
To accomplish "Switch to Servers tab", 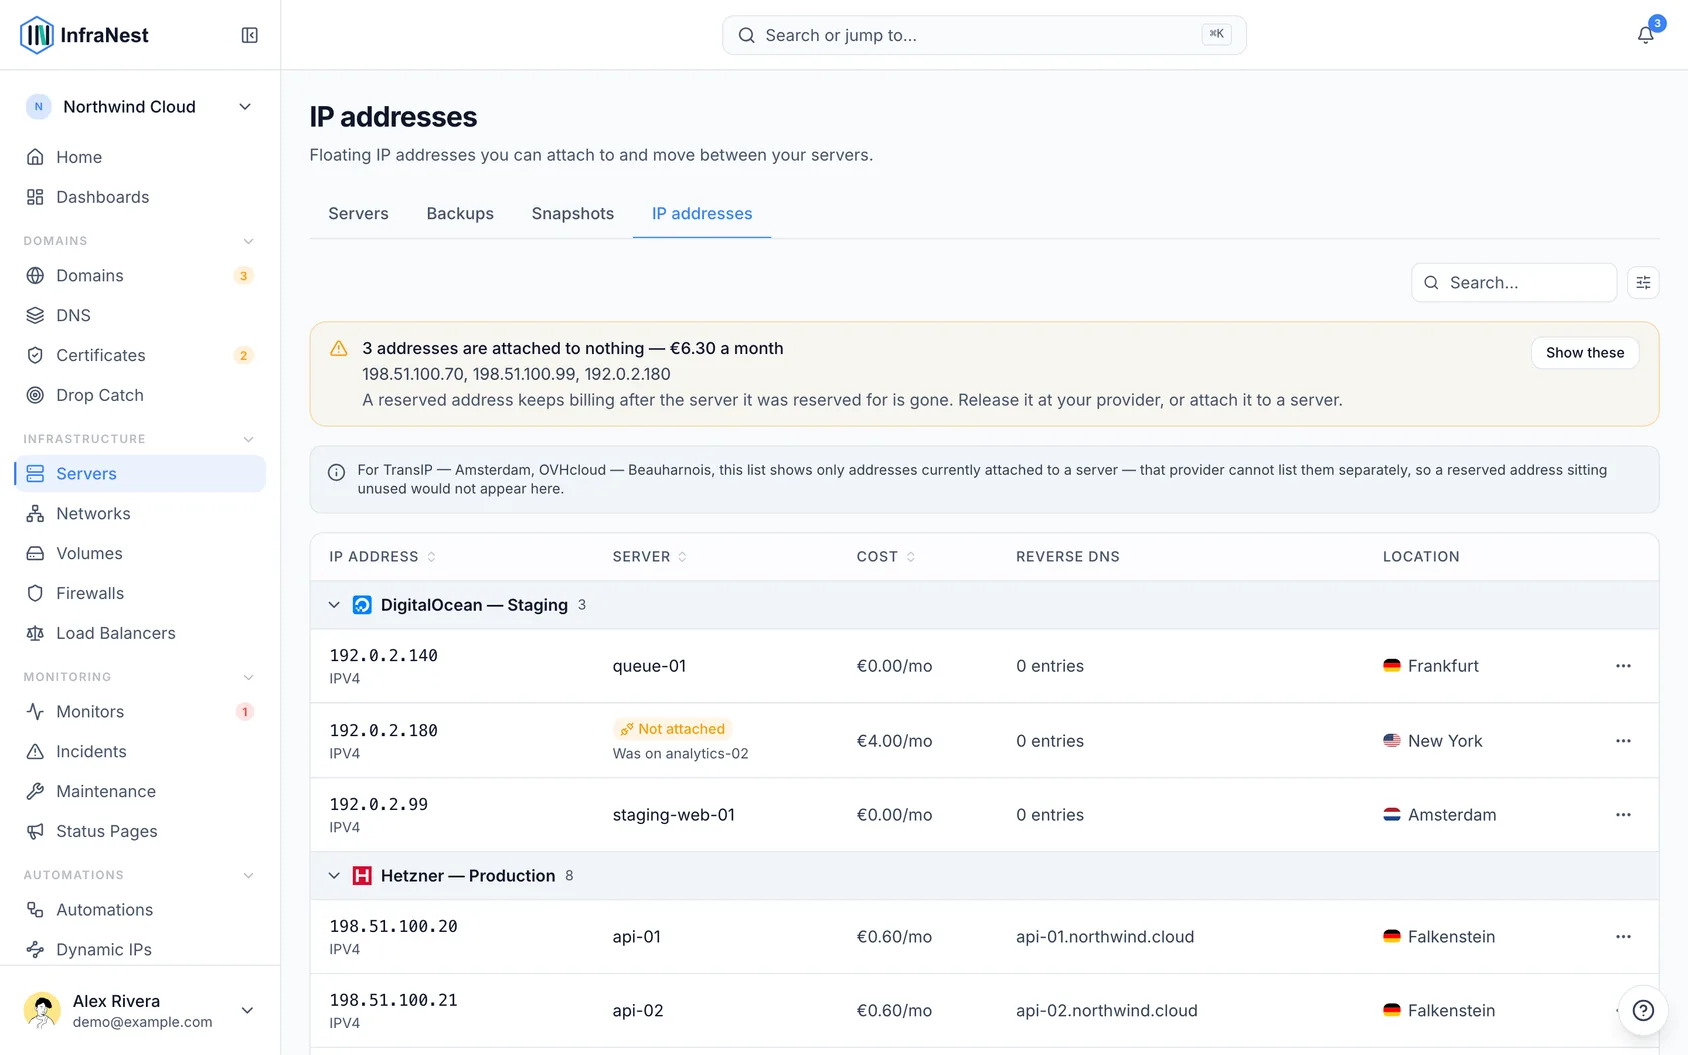I will (358, 214).
